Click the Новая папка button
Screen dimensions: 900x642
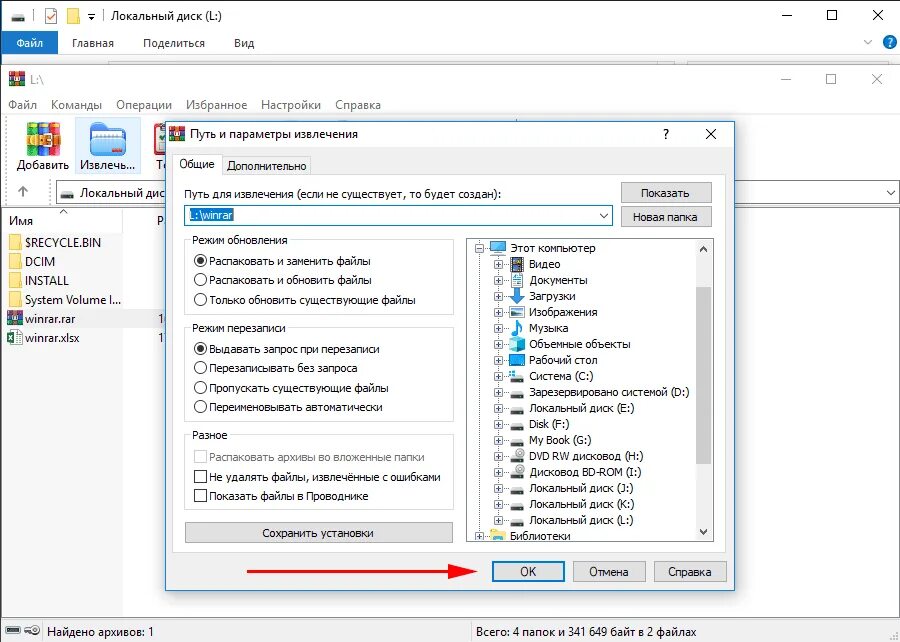tap(666, 217)
